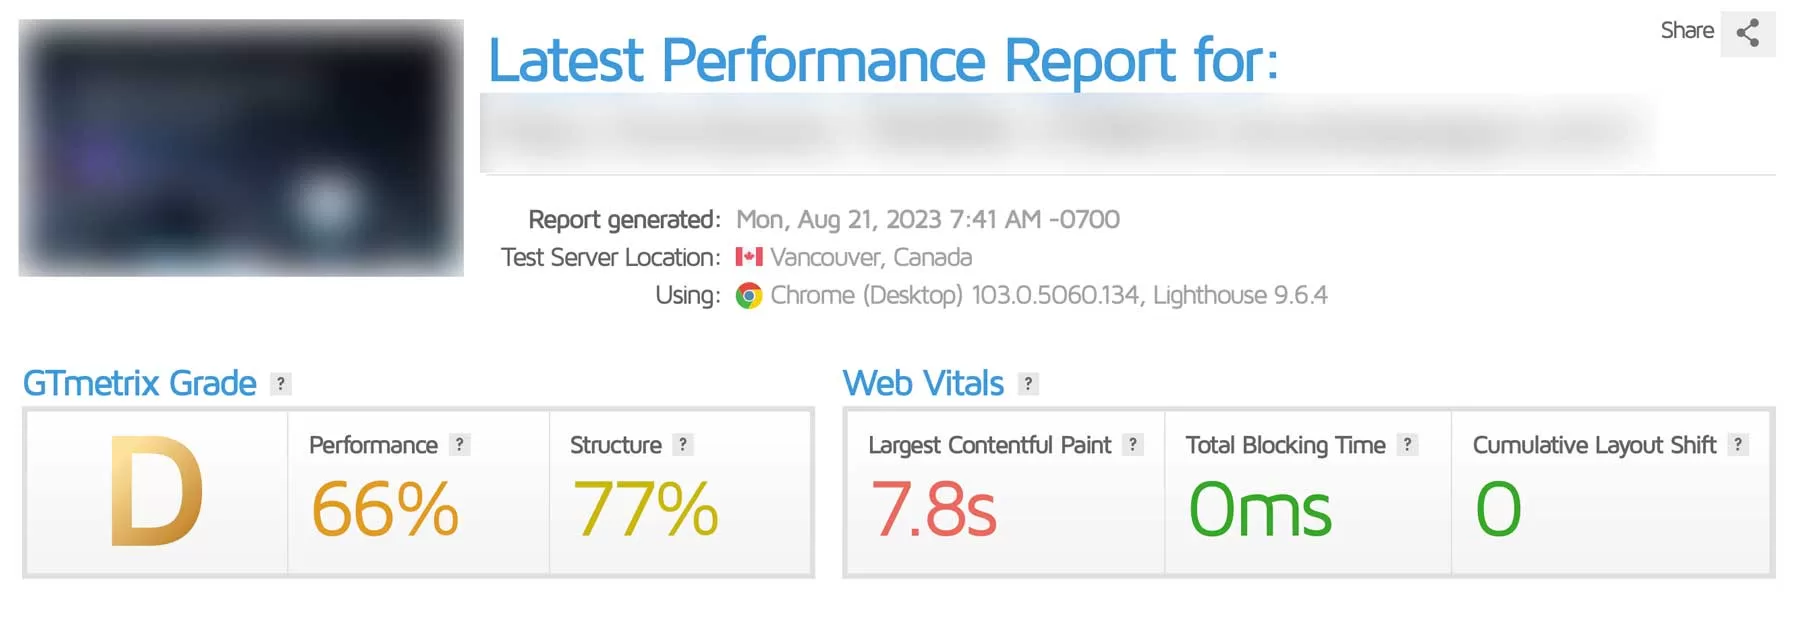Click the Performance help question mark
Image resolution: width=1800 pixels, height=627 pixels.
click(459, 445)
